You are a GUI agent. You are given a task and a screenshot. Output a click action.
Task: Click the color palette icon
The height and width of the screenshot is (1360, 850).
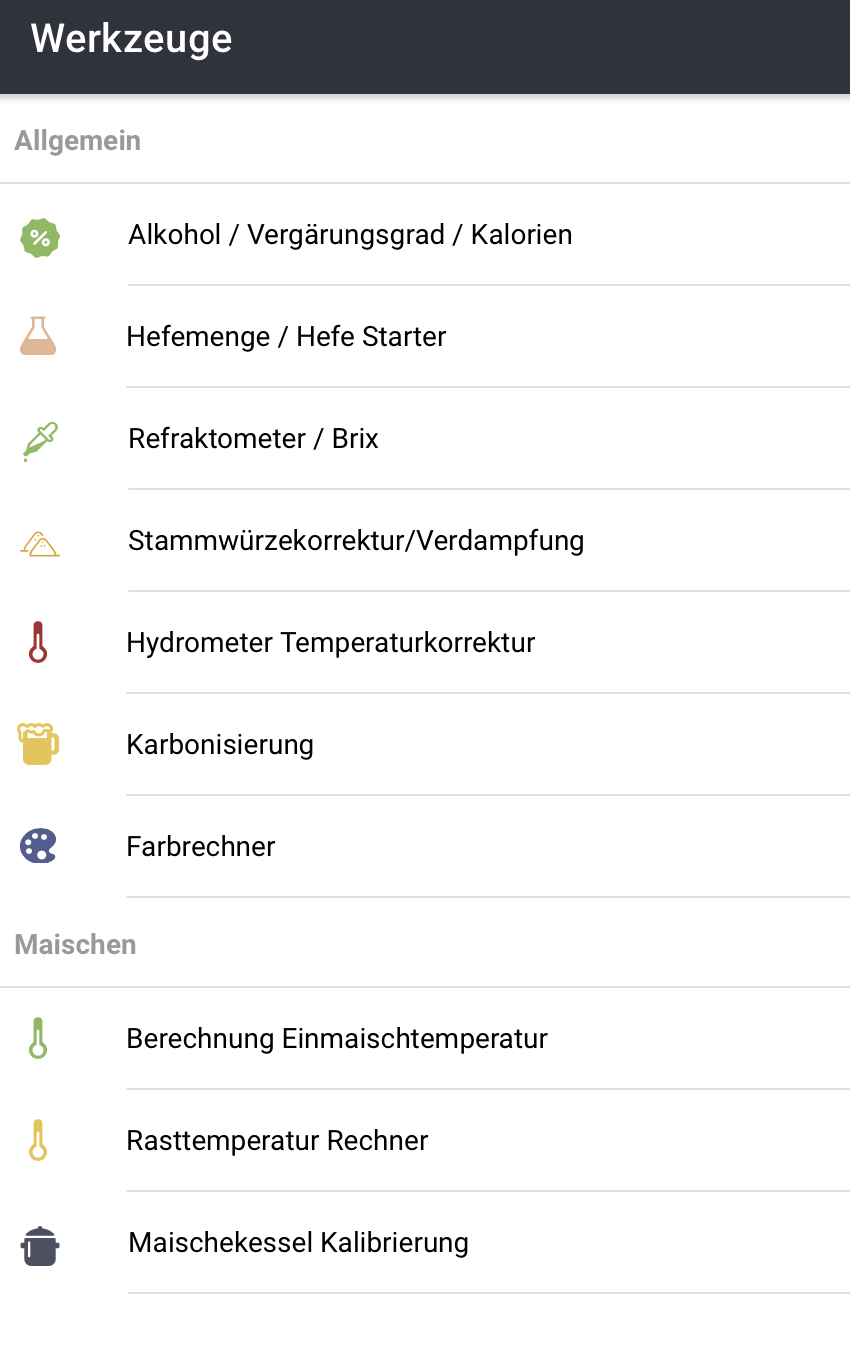point(38,846)
